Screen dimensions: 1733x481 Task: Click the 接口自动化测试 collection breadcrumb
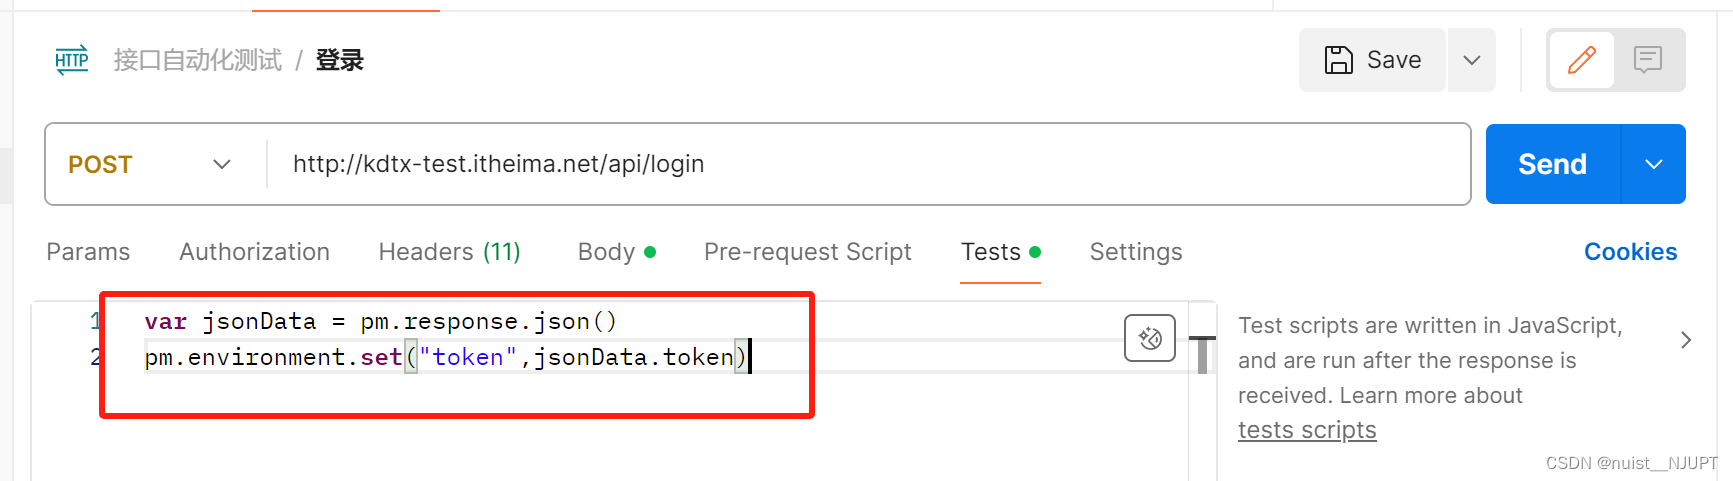(198, 60)
